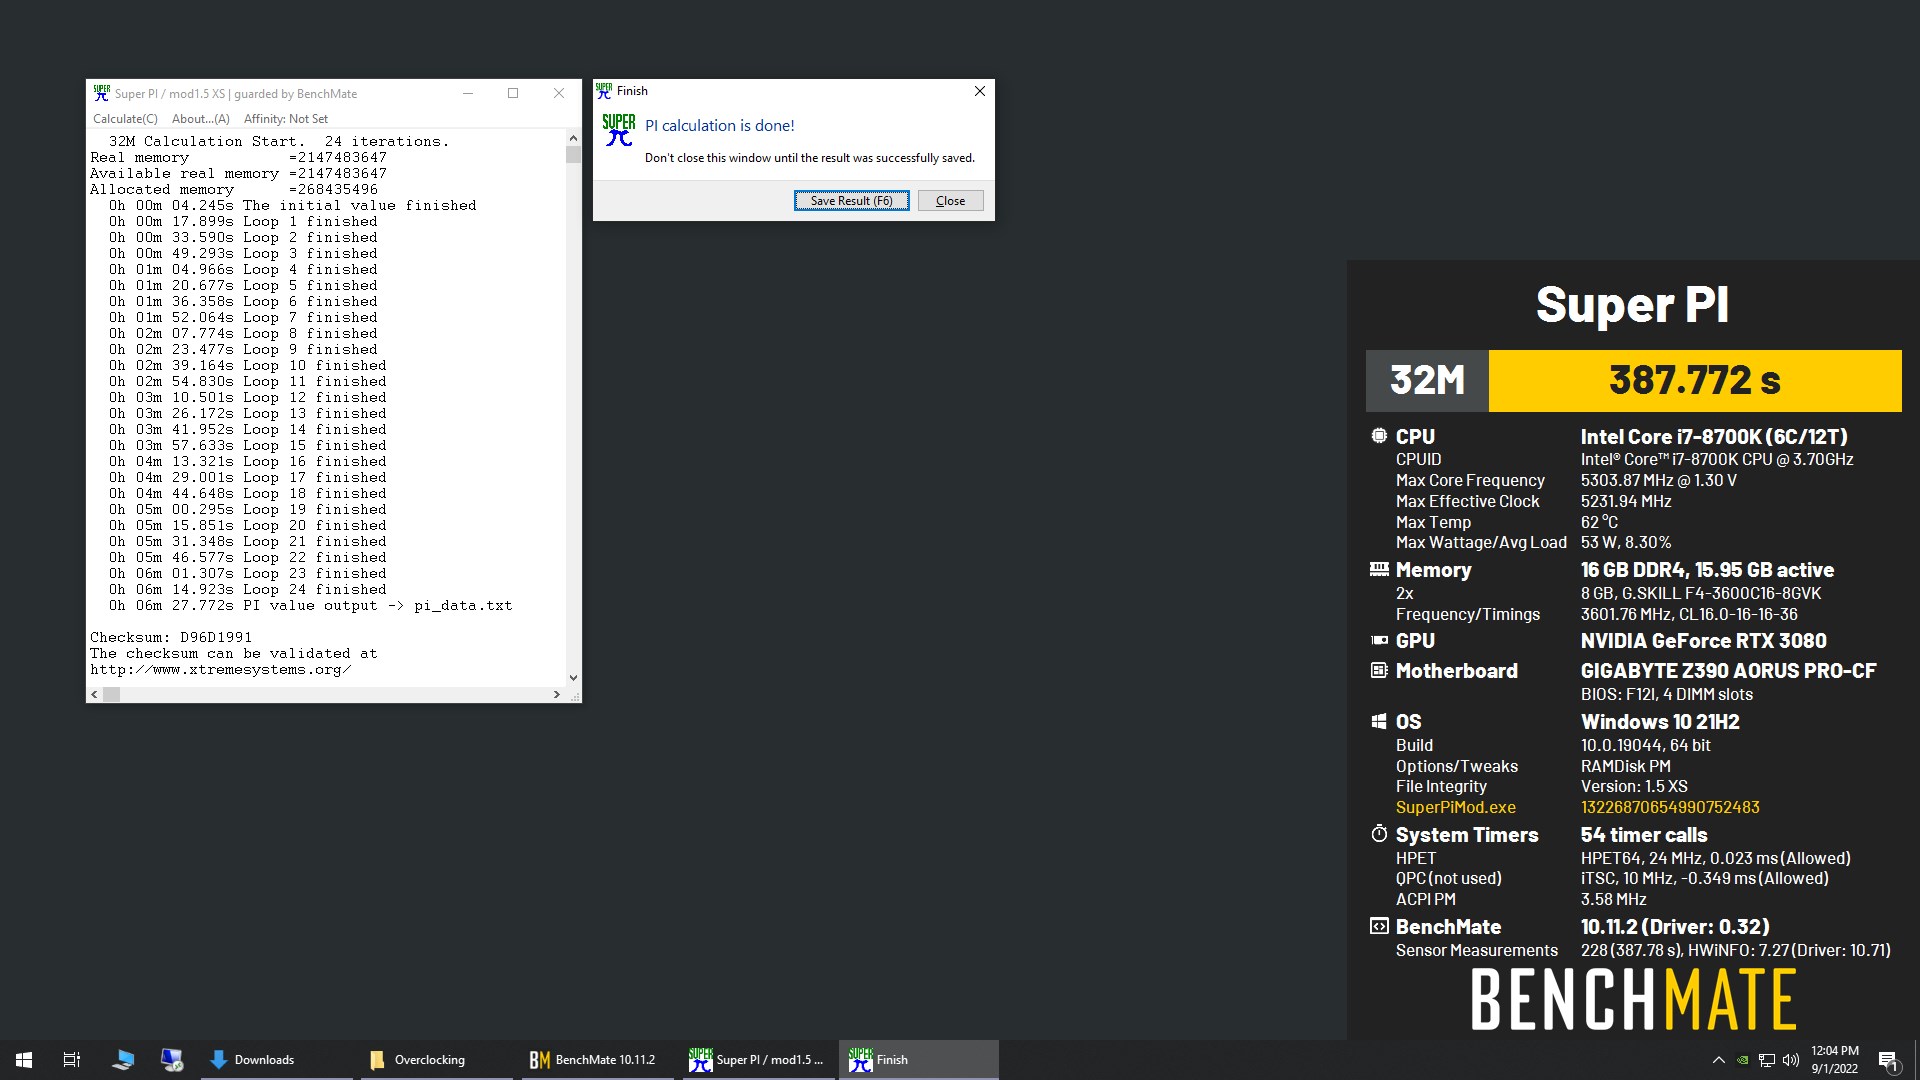Open Task View from taskbar

(72, 1060)
